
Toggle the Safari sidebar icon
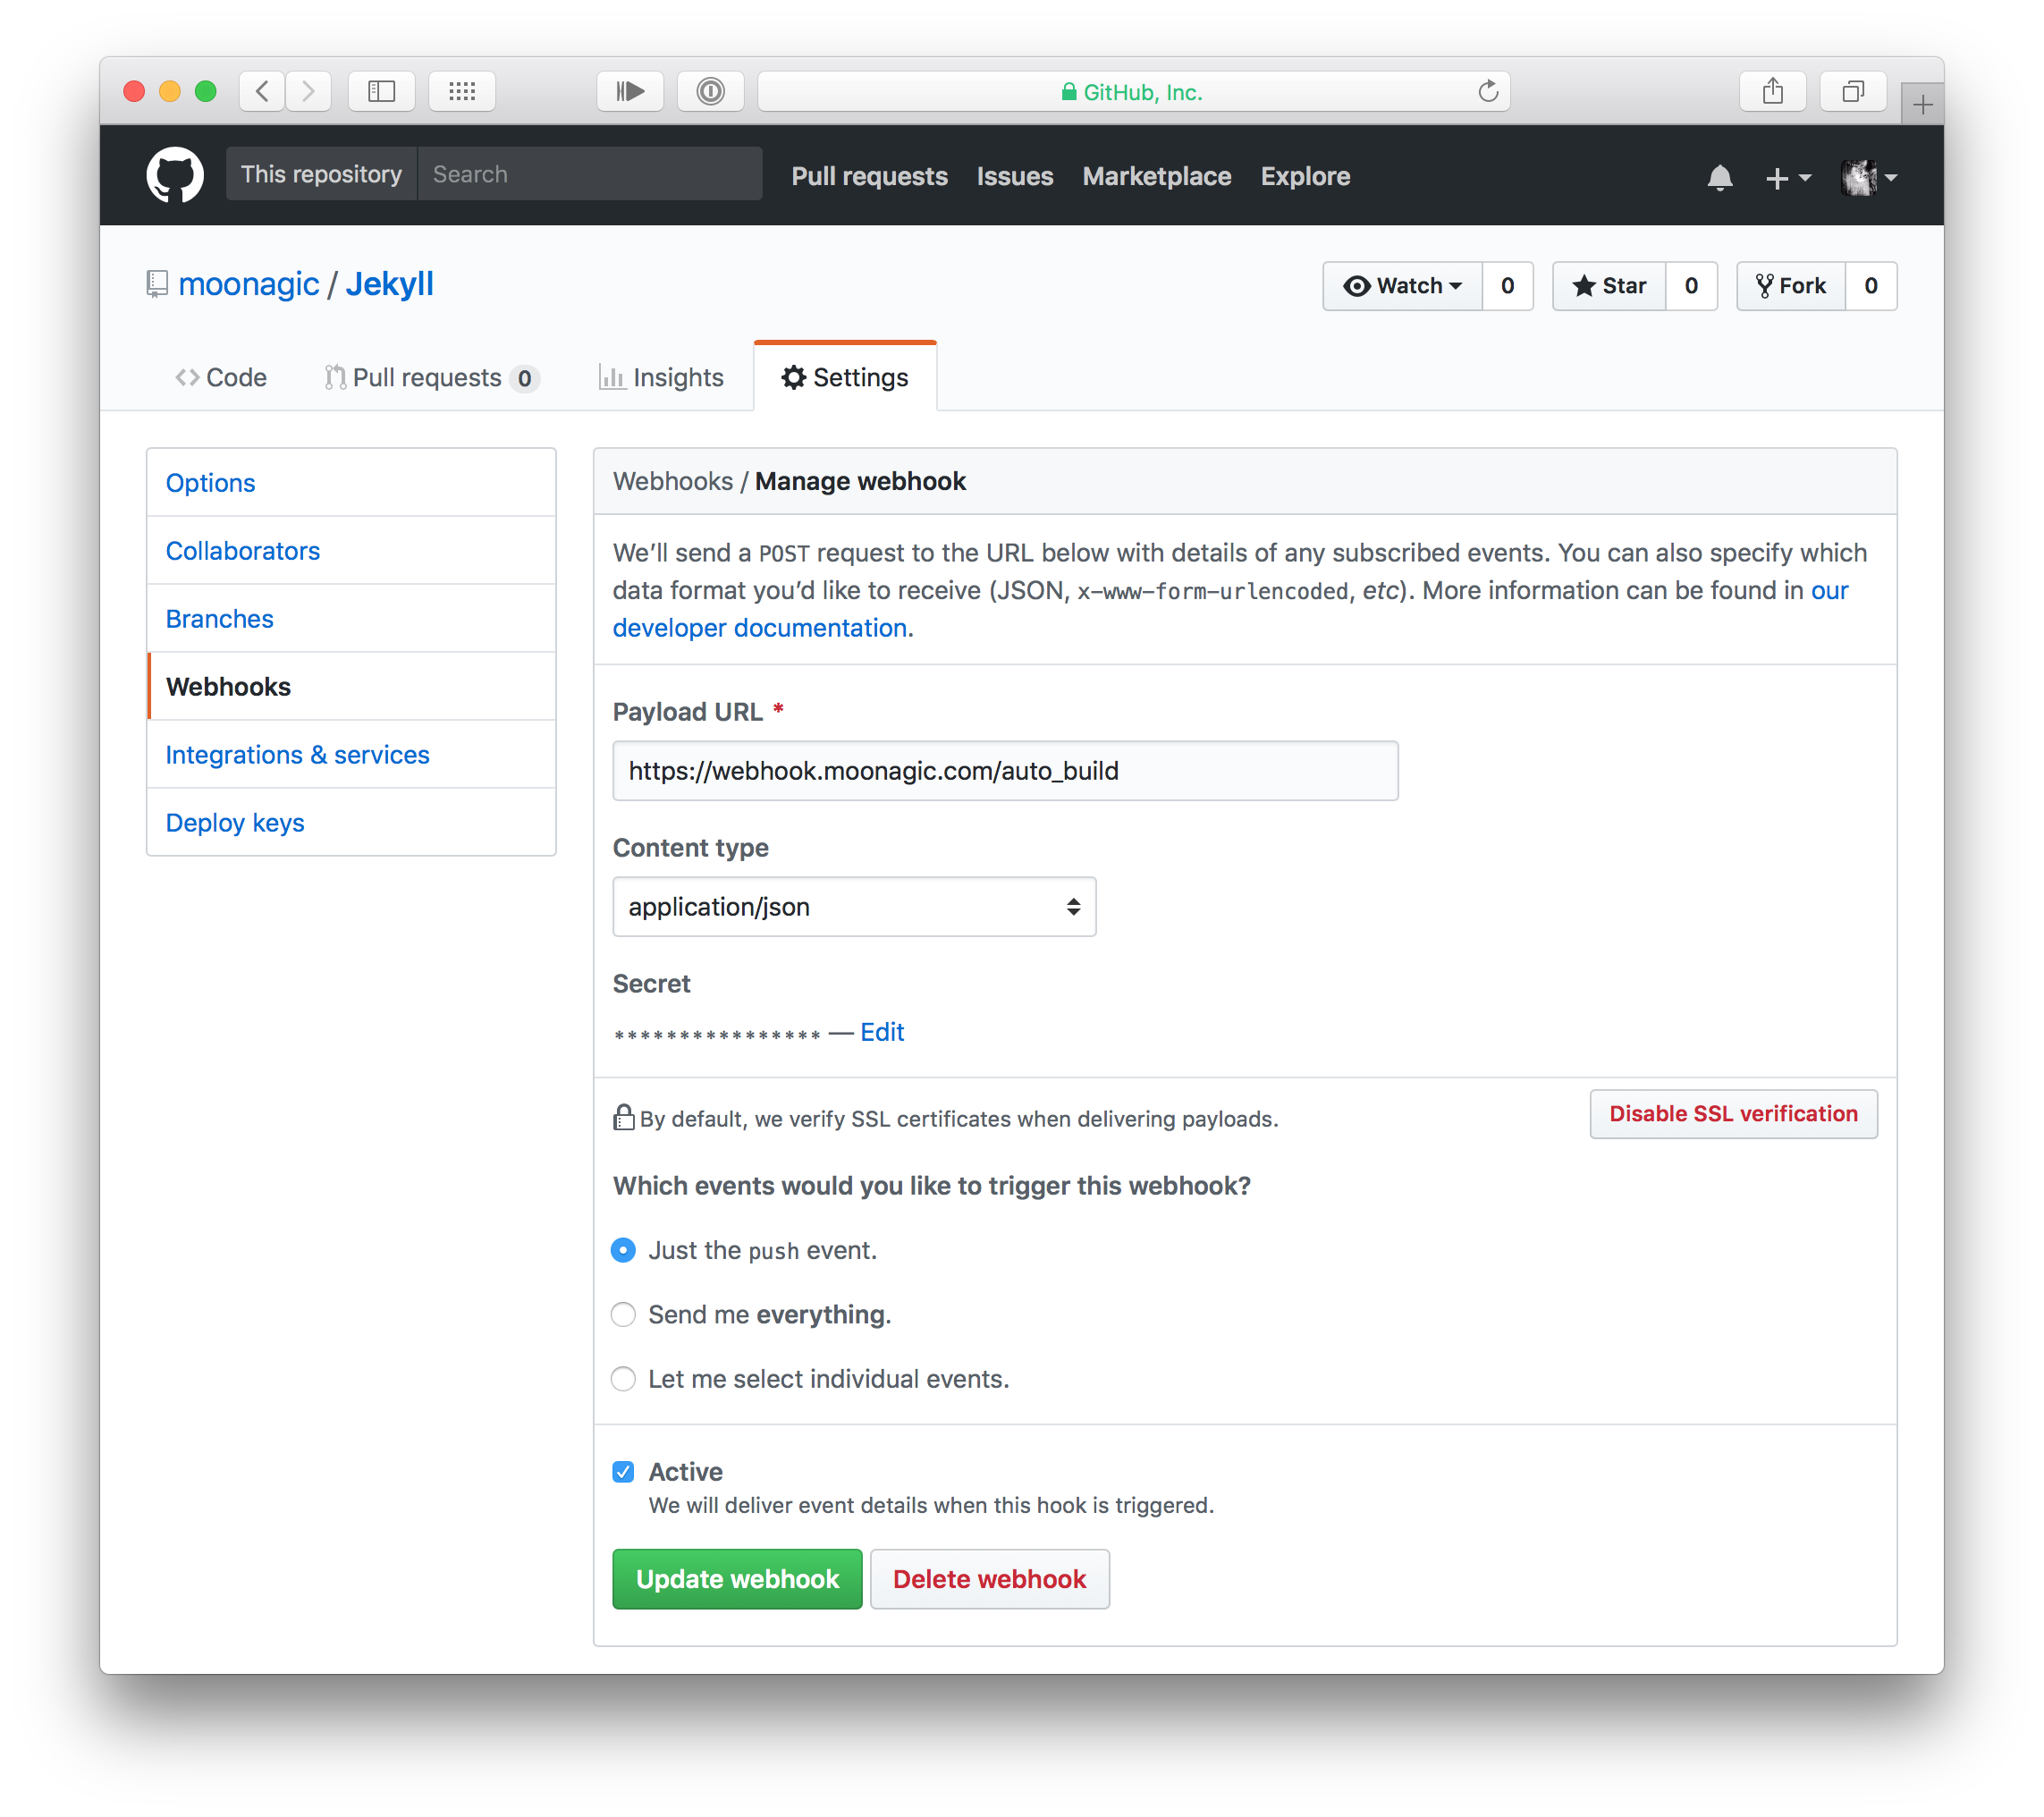click(x=381, y=92)
